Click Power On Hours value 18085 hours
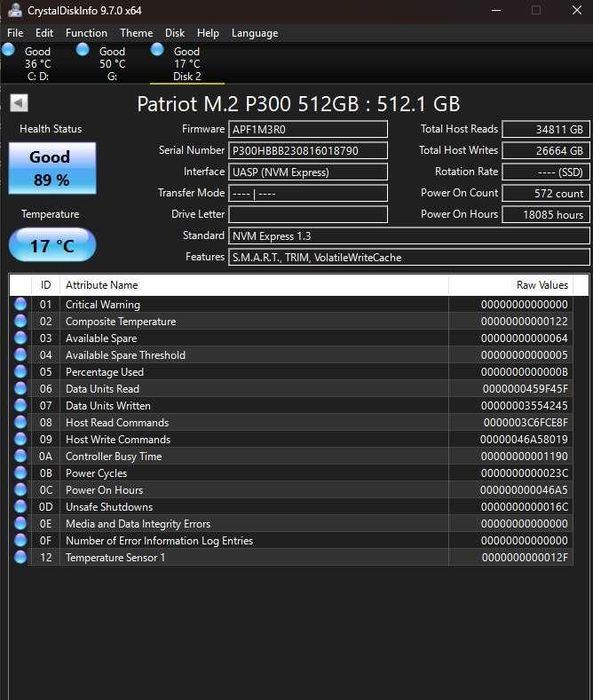The image size is (593, 700). coord(546,214)
